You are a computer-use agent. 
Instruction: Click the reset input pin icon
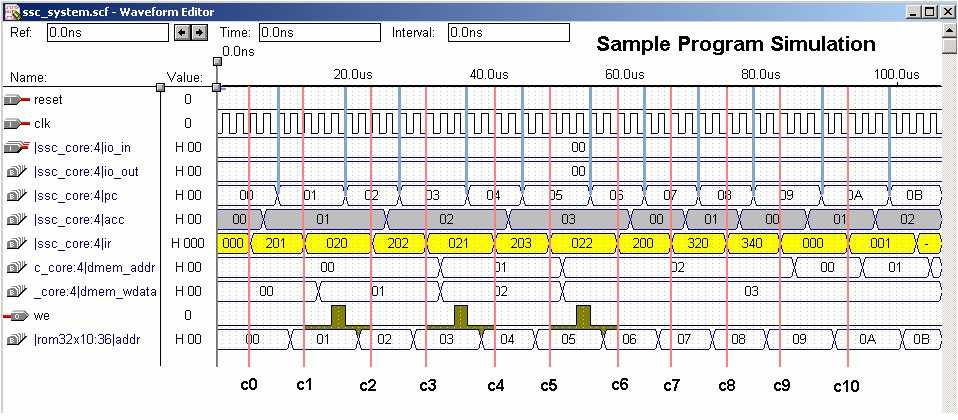click(17, 100)
